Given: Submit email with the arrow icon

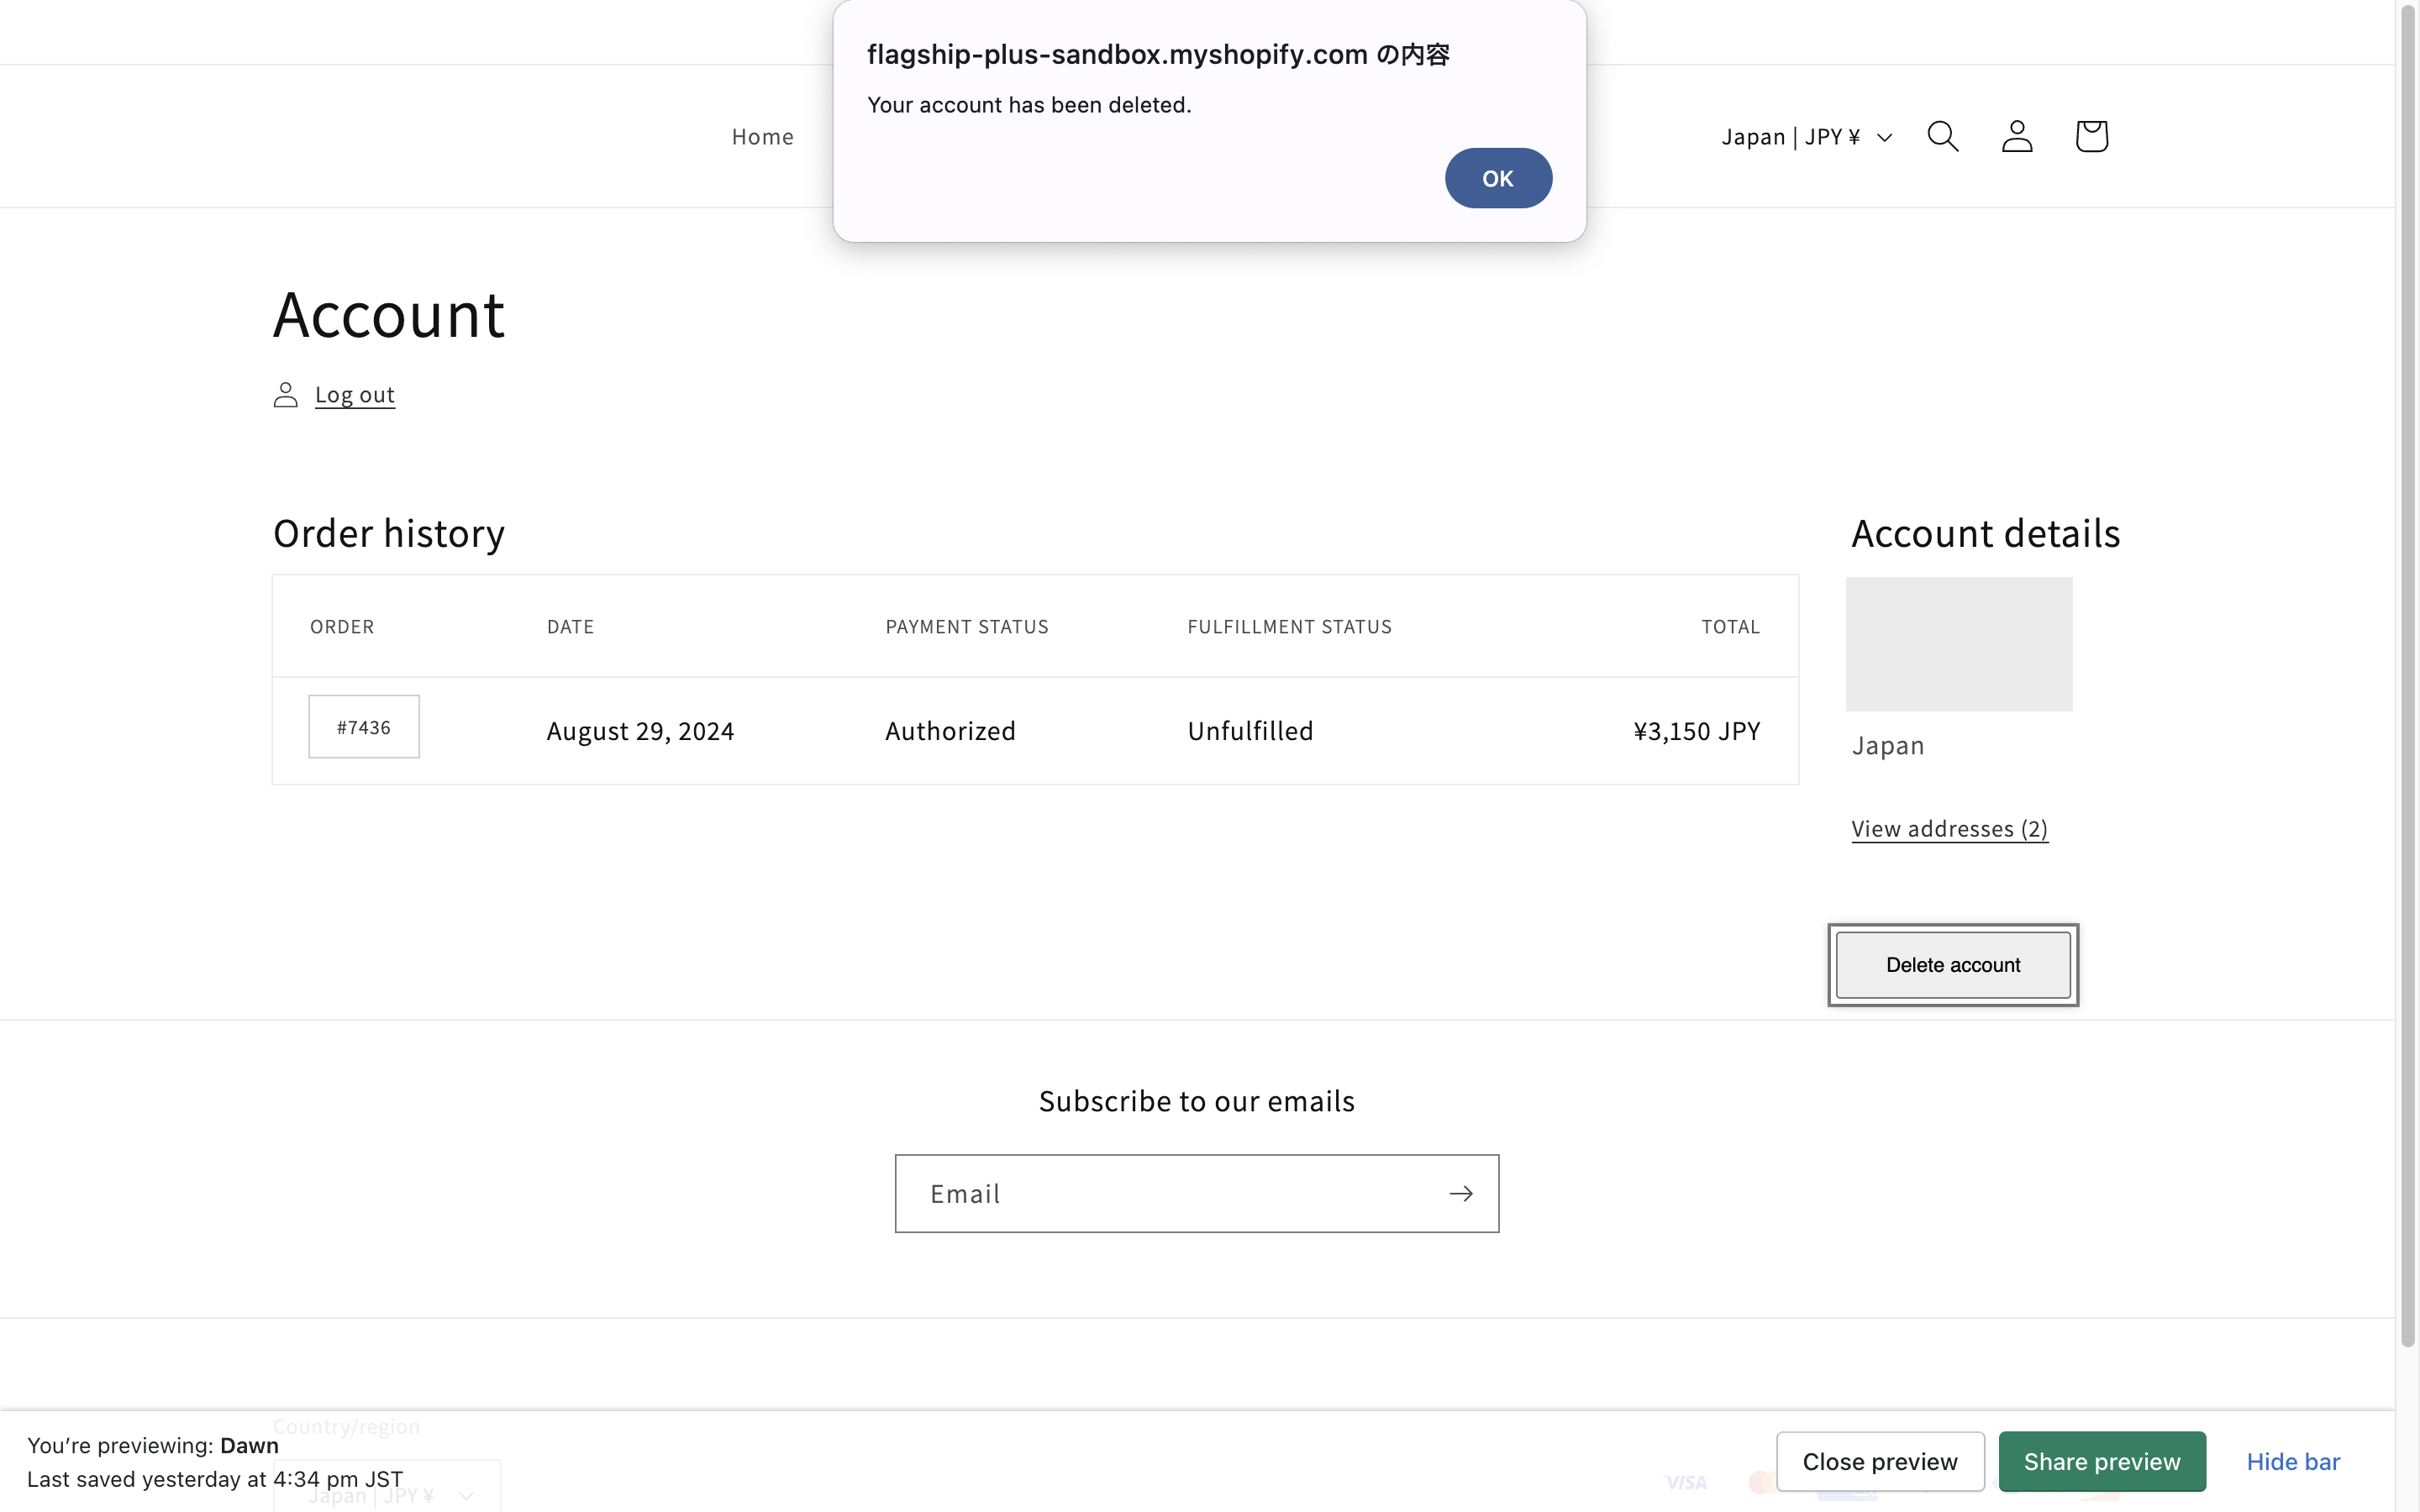Looking at the screenshot, I should pos(1461,1194).
